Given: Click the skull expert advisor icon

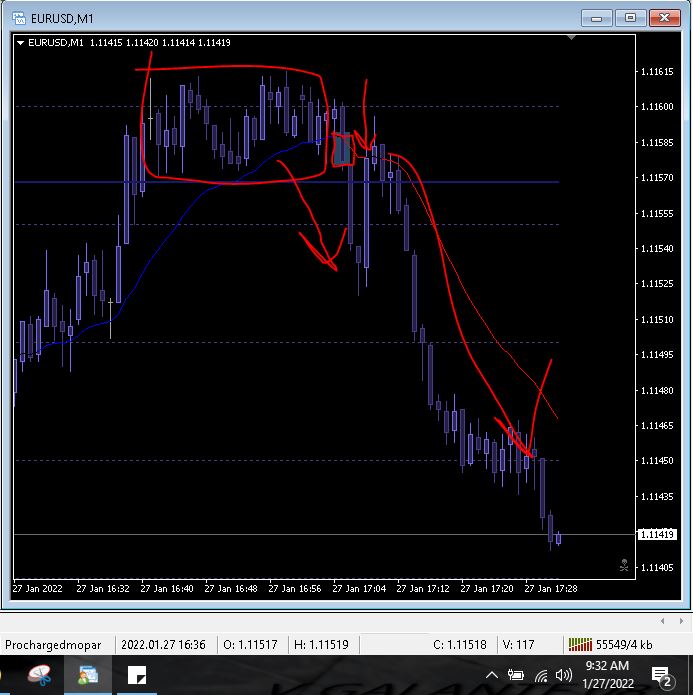Looking at the screenshot, I should [x=624, y=565].
